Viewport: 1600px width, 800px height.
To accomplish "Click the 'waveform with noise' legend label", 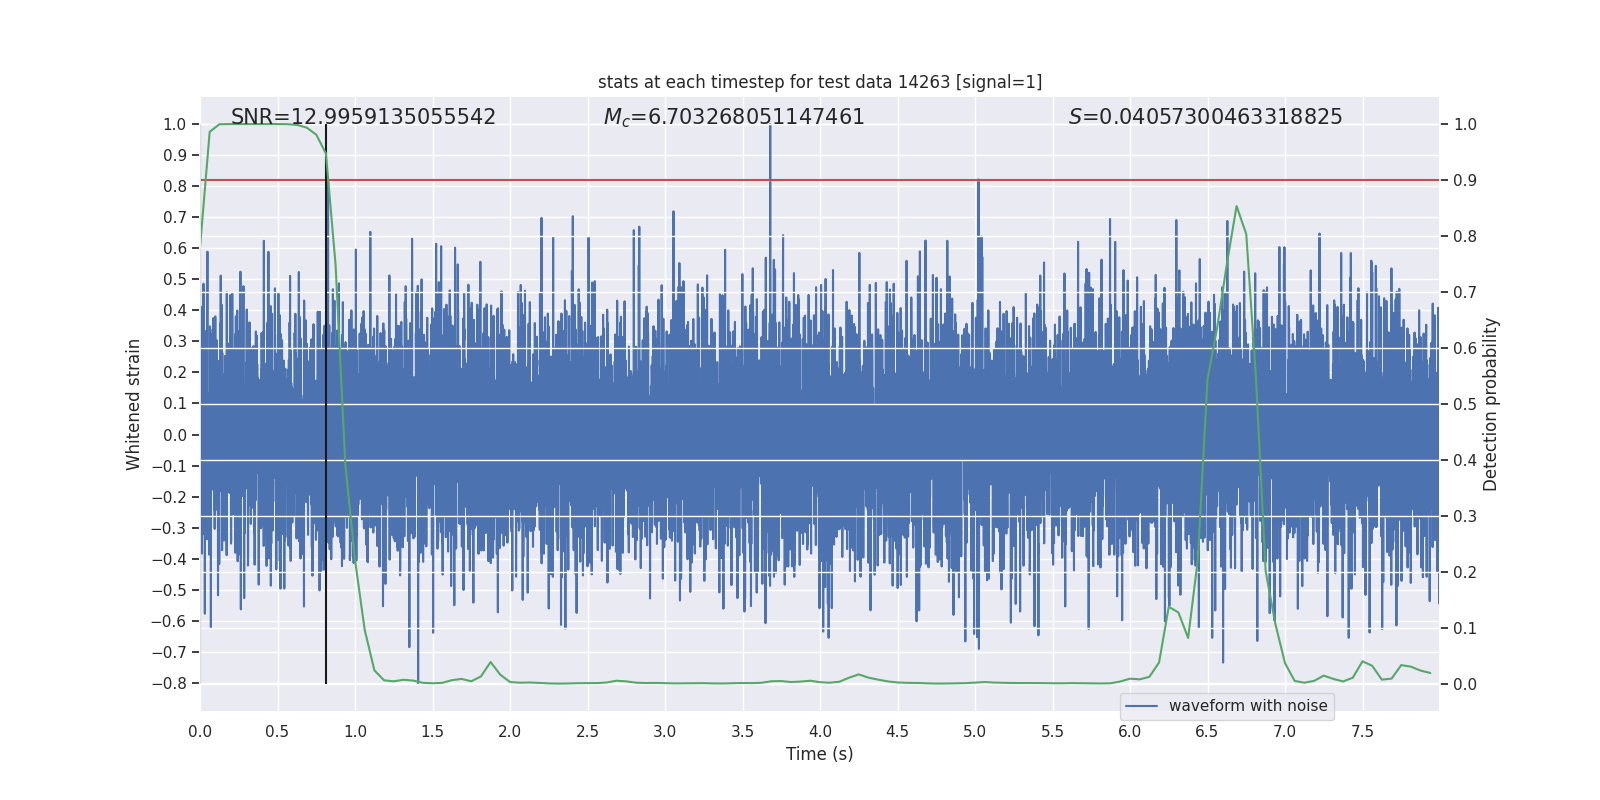I will (x=1247, y=706).
